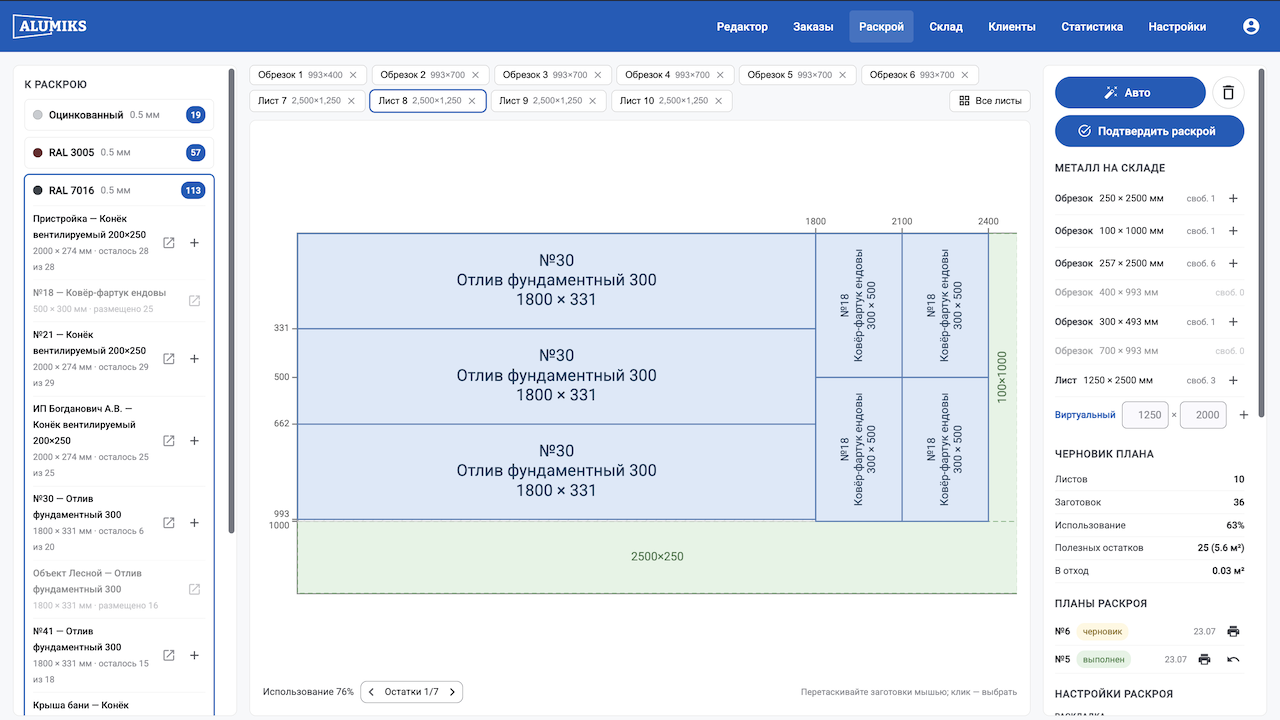Click Подтвердить раскрой button
The height and width of the screenshot is (720, 1280).
pyautogui.click(x=1150, y=131)
